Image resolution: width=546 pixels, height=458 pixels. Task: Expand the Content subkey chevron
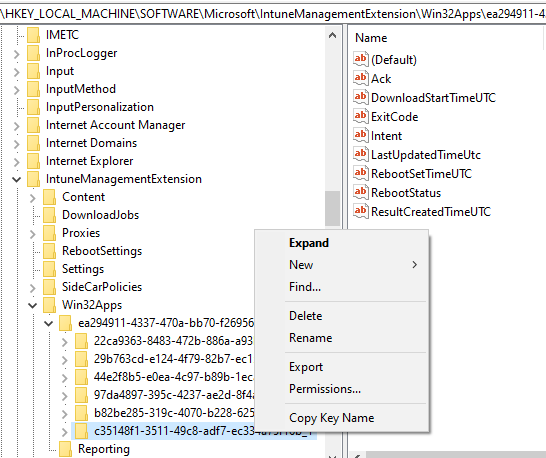pos(33,198)
